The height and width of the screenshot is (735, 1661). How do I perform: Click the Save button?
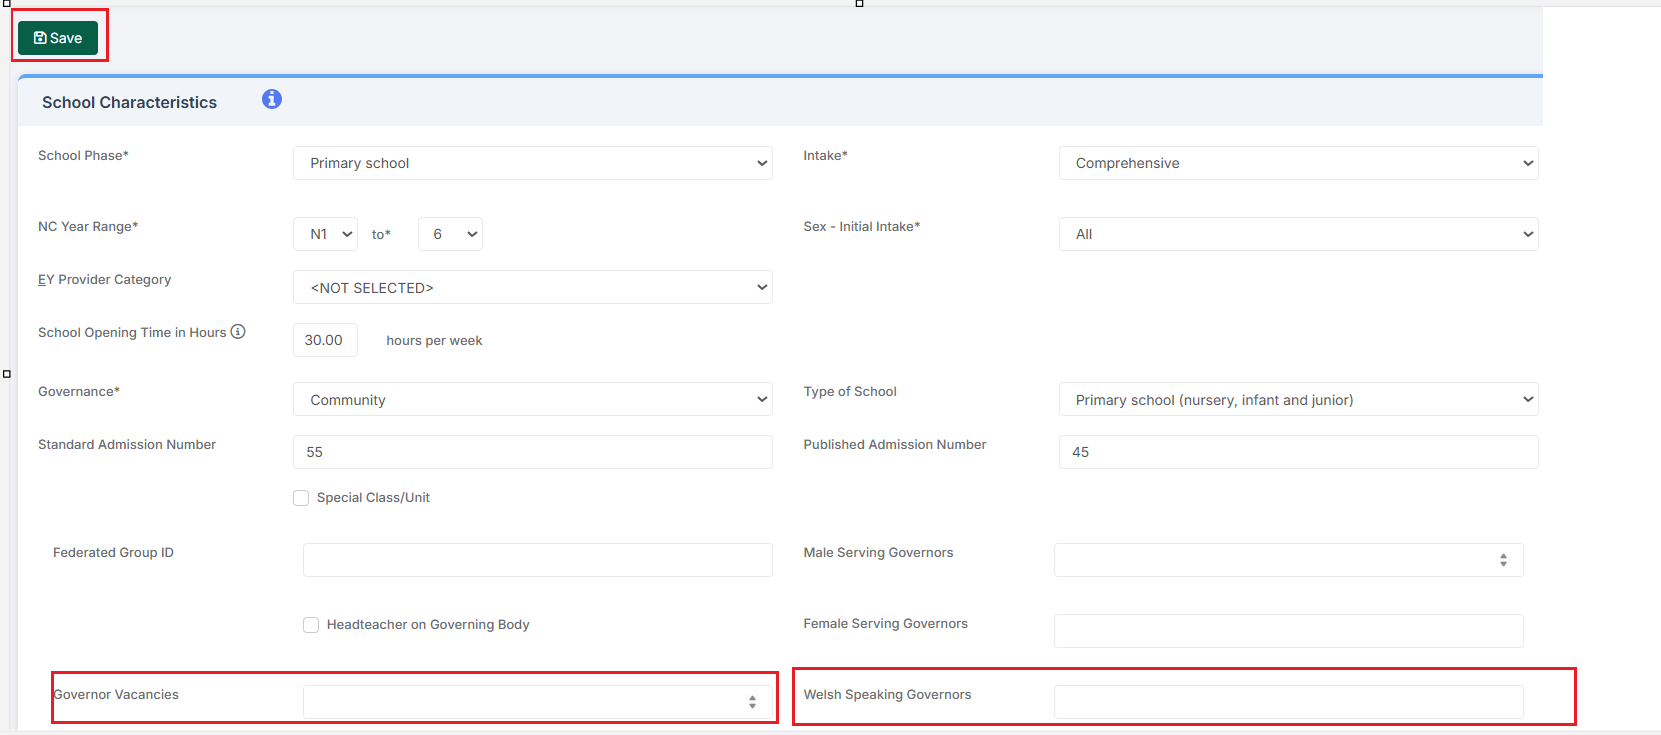pos(58,38)
